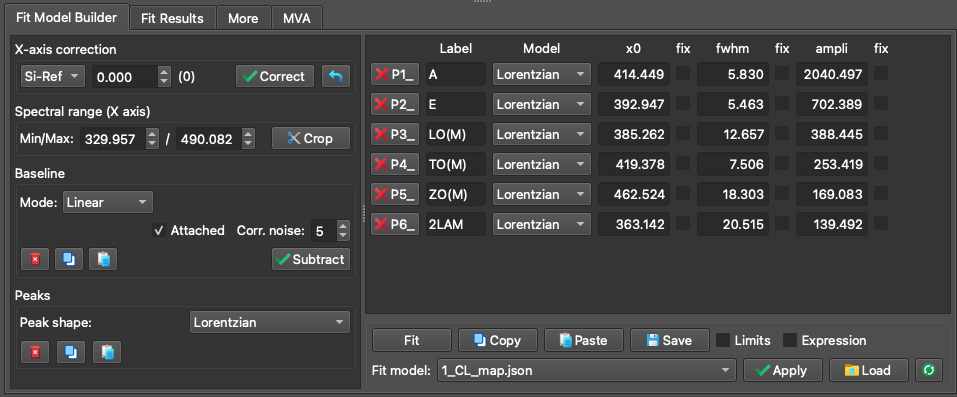This screenshot has height=397, width=957.
Task: Click the X-axis correction stepper arrows
Action: 164,76
